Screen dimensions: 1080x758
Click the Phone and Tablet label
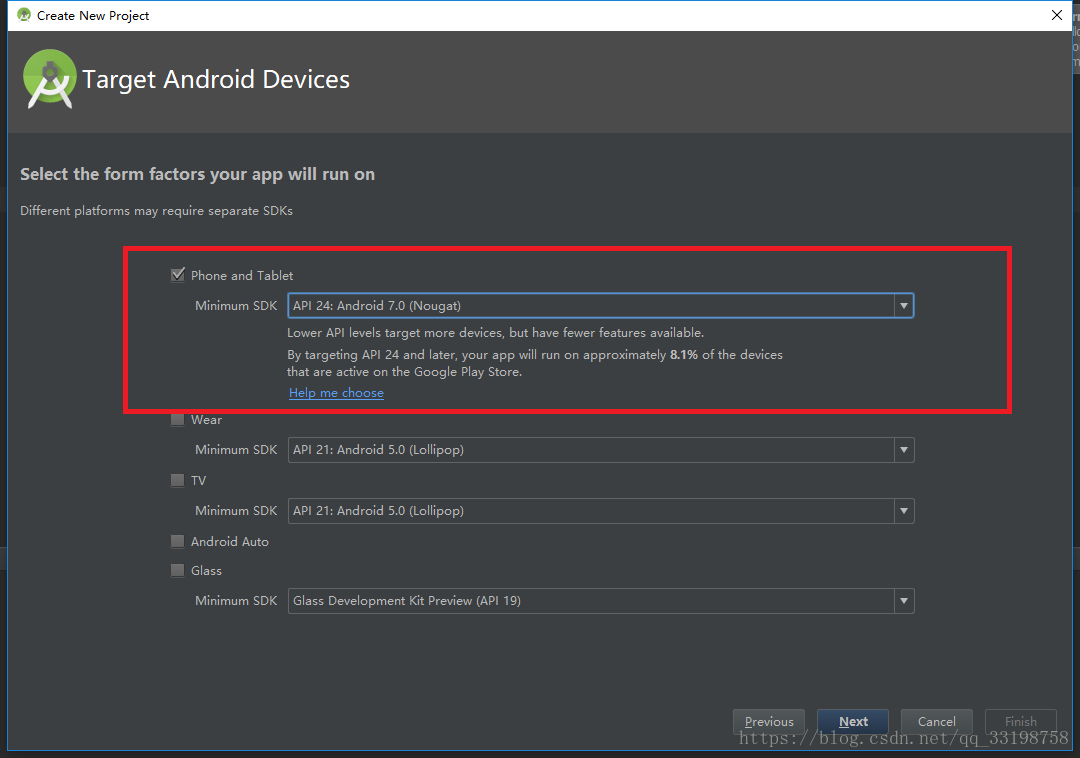point(242,275)
